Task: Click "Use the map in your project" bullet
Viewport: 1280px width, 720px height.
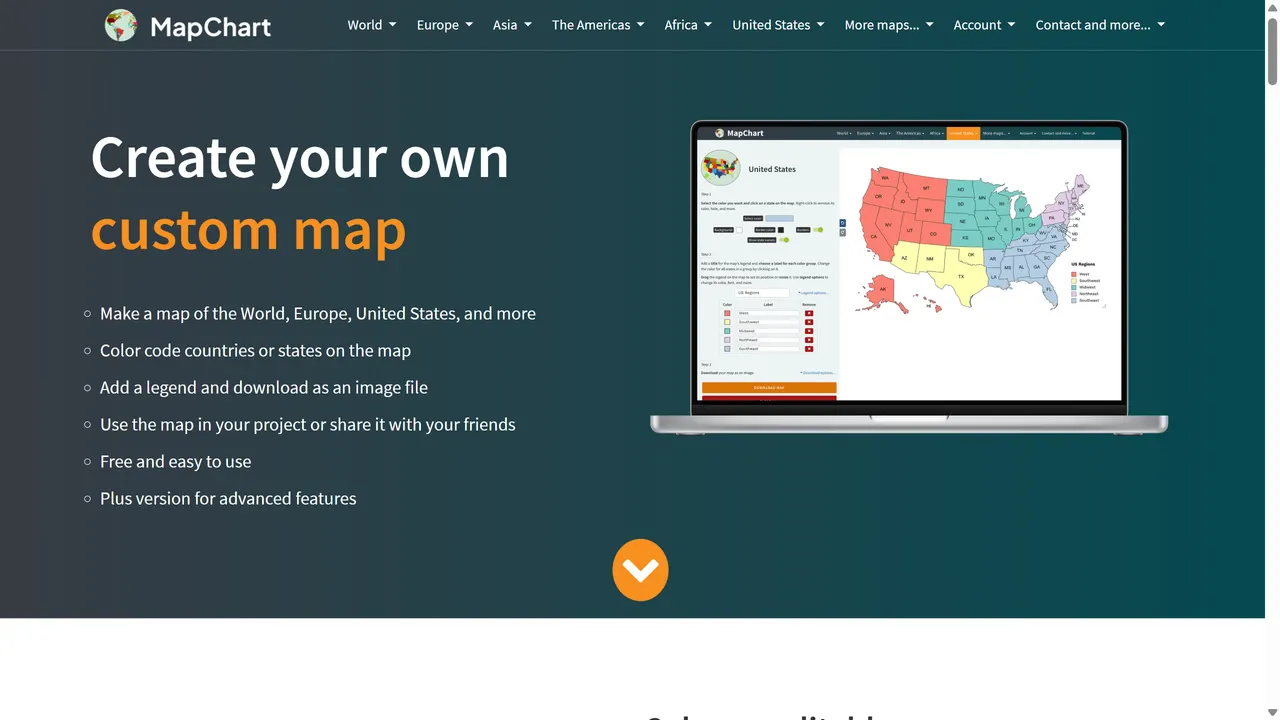Action: (308, 425)
